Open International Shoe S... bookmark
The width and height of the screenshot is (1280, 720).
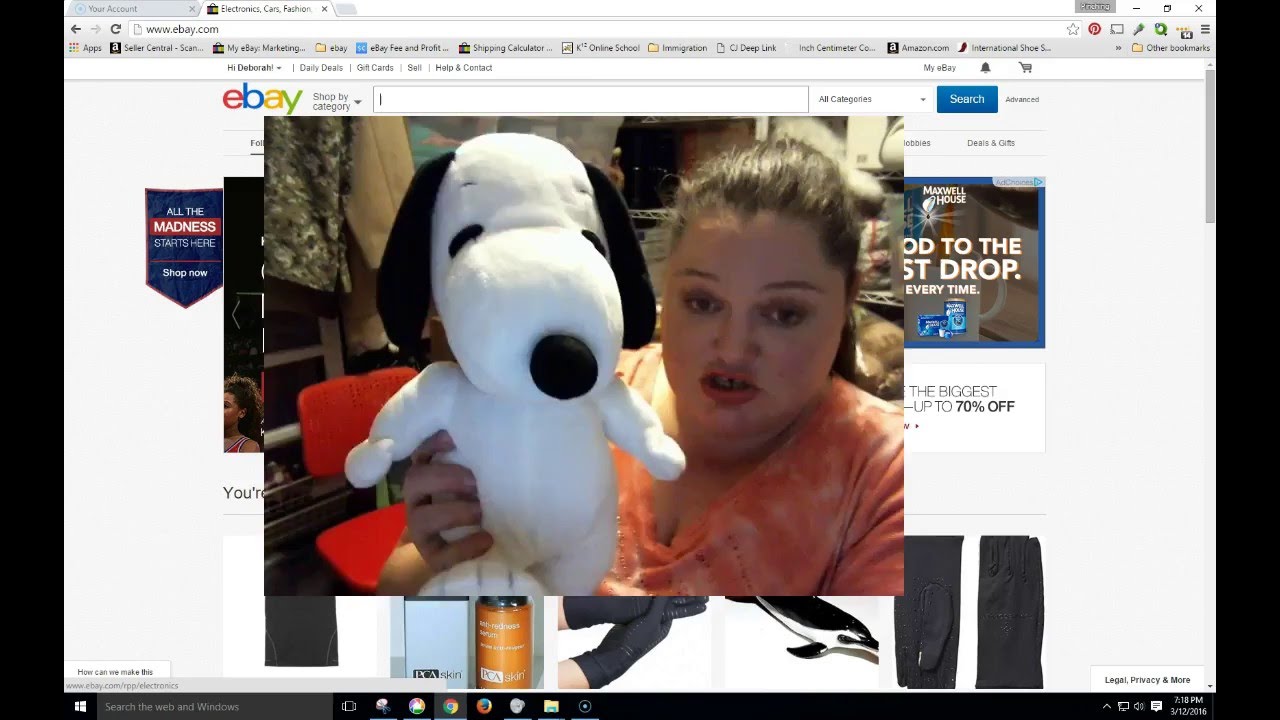point(1005,48)
